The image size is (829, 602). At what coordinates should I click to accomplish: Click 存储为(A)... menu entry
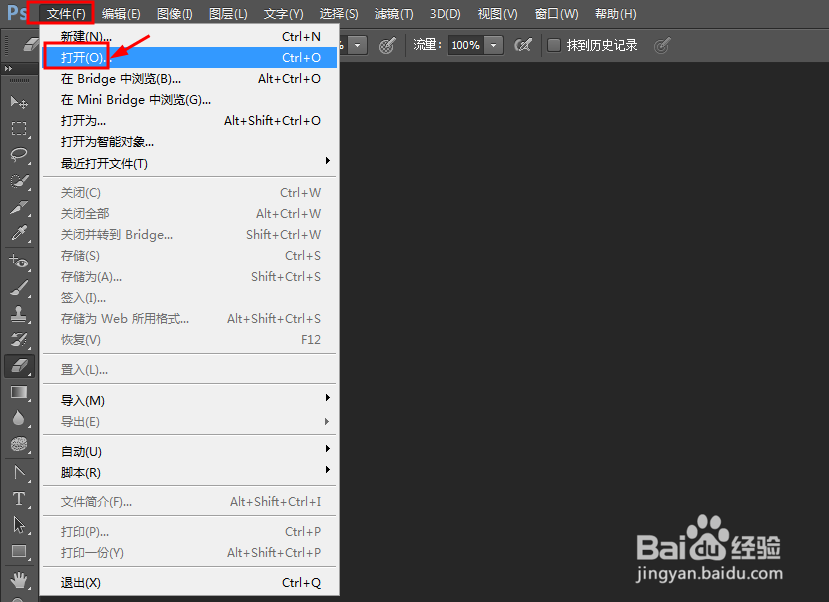pos(190,277)
